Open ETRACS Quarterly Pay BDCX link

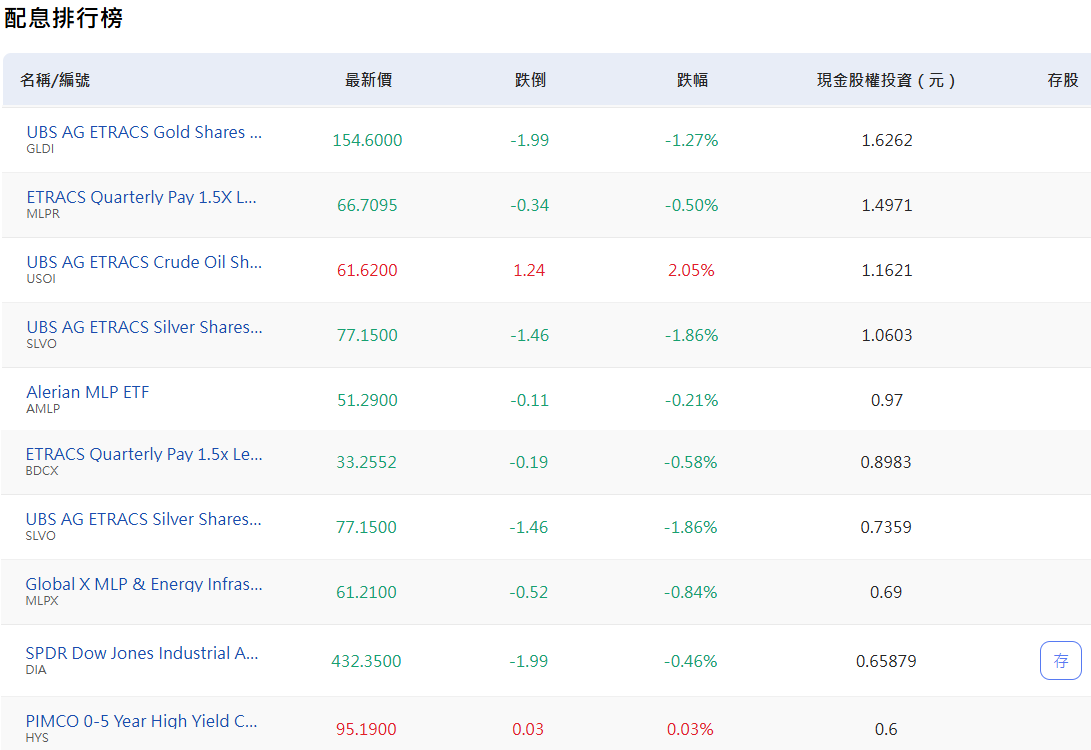tap(144, 454)
